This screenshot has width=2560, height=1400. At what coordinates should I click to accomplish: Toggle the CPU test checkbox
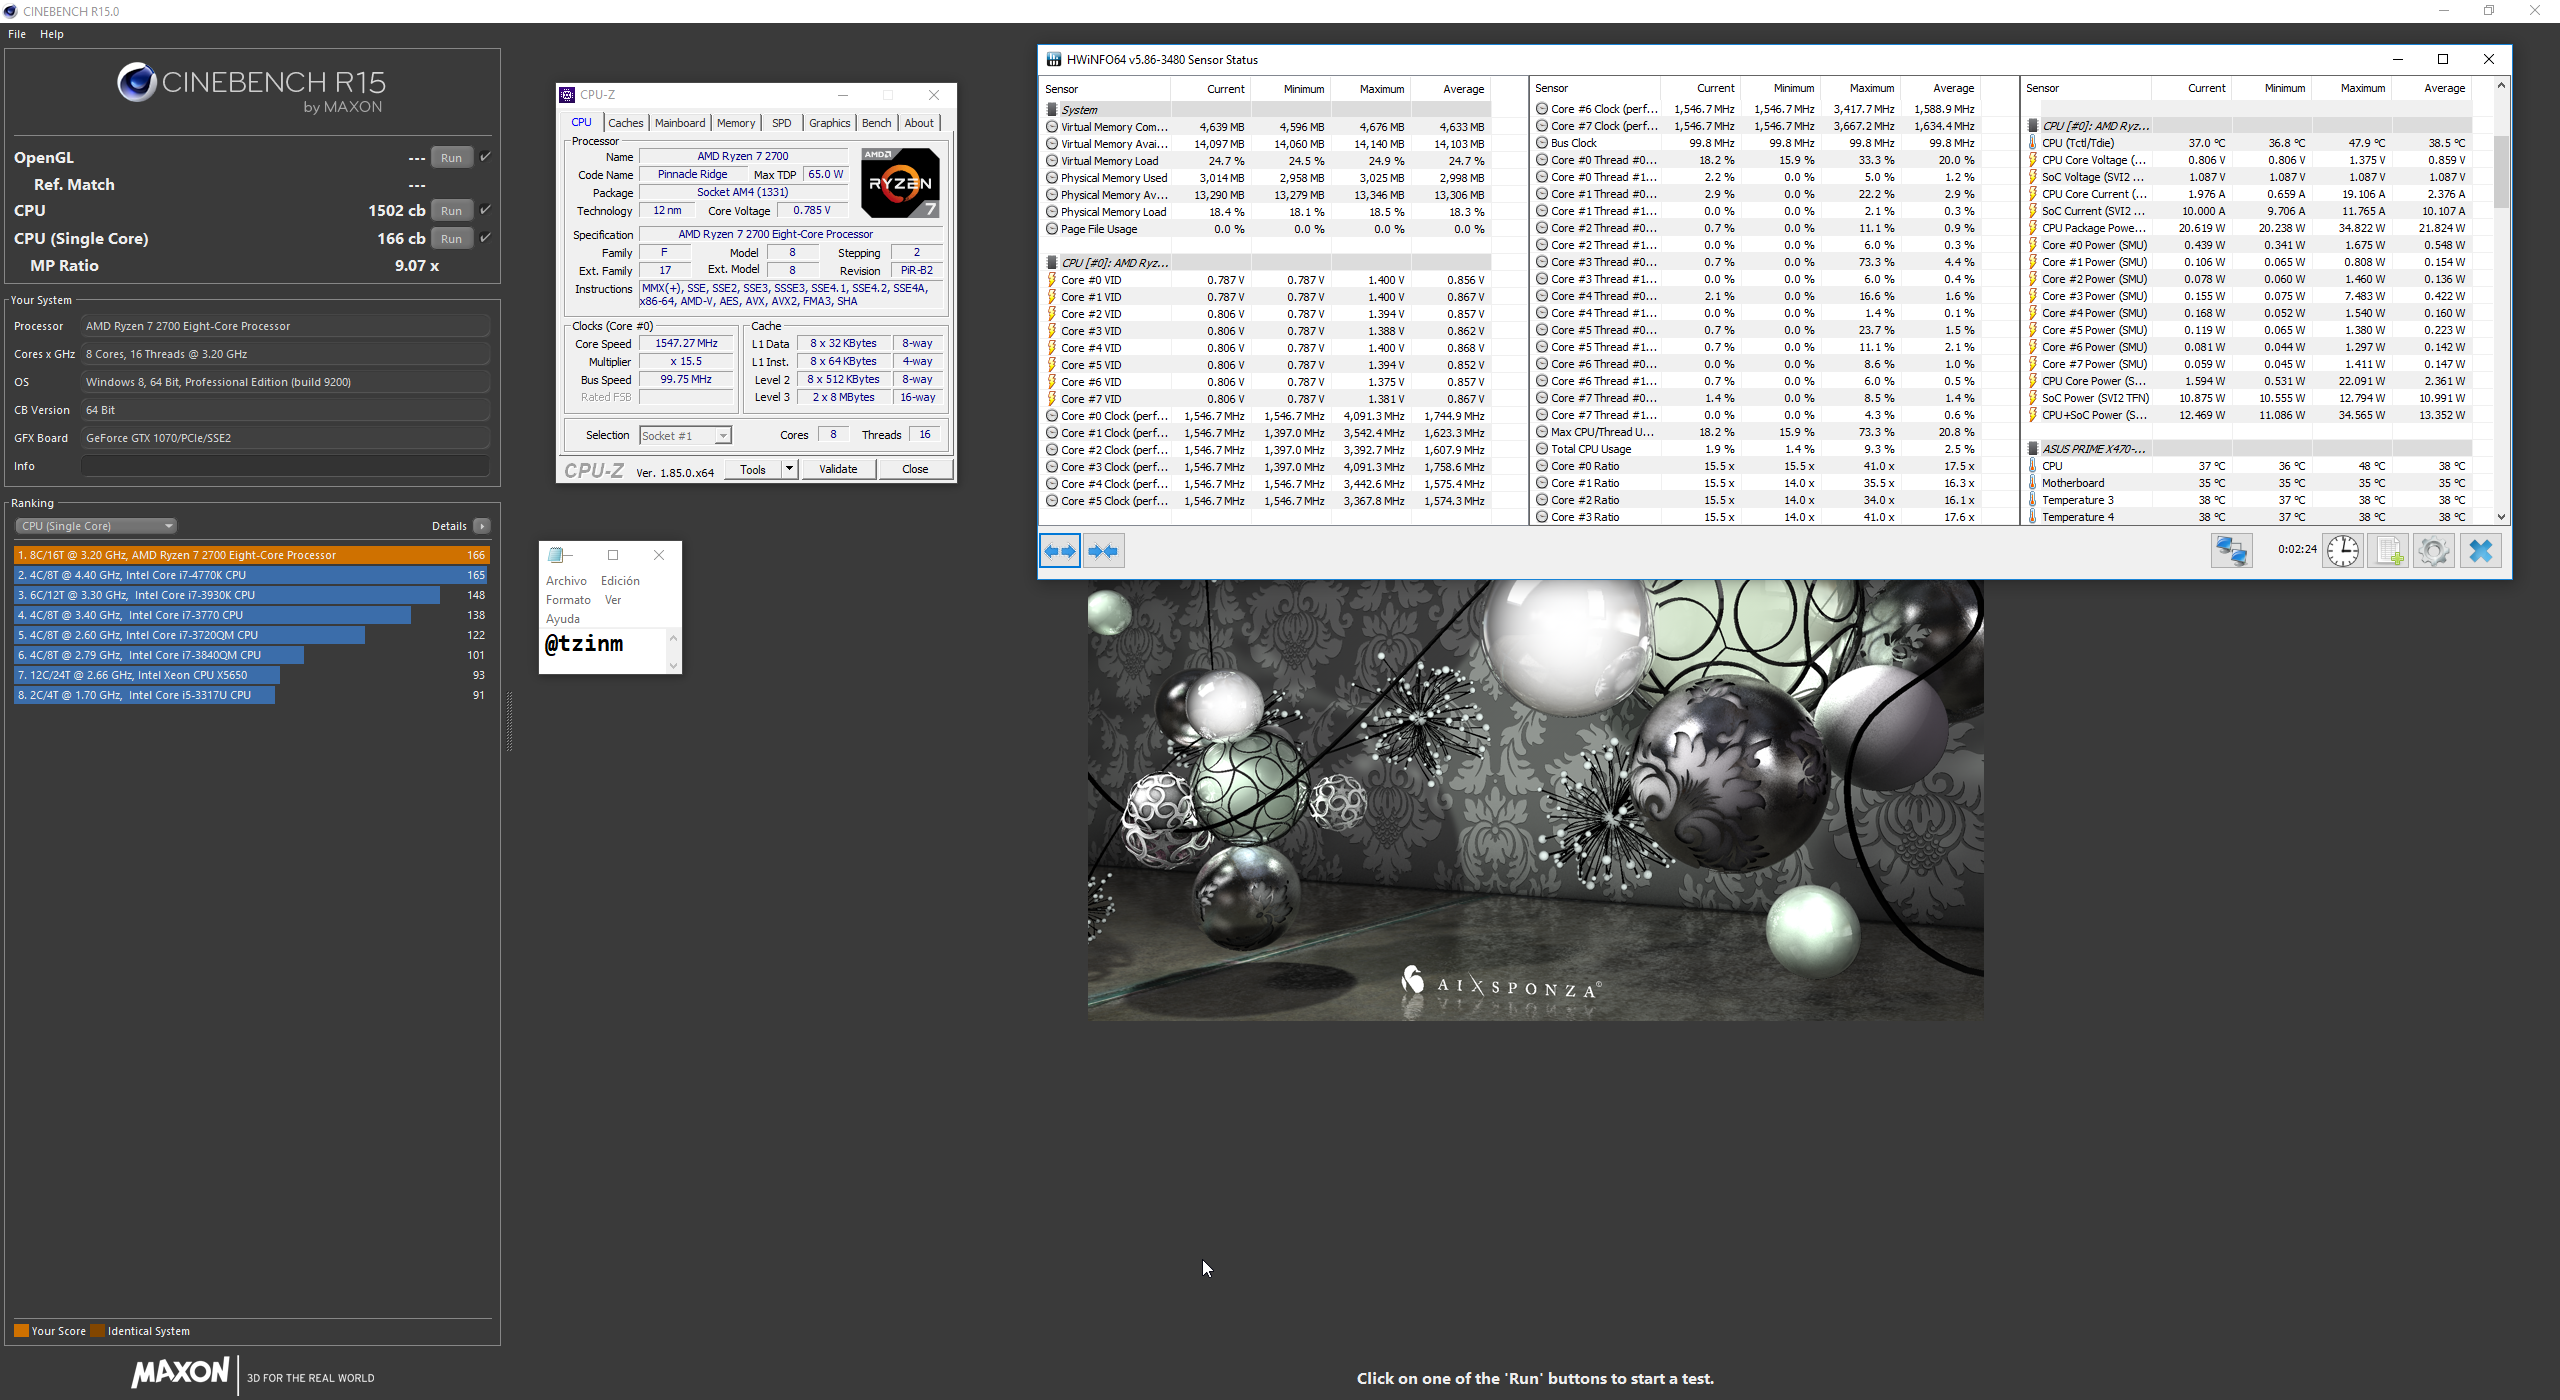(485, 210)
